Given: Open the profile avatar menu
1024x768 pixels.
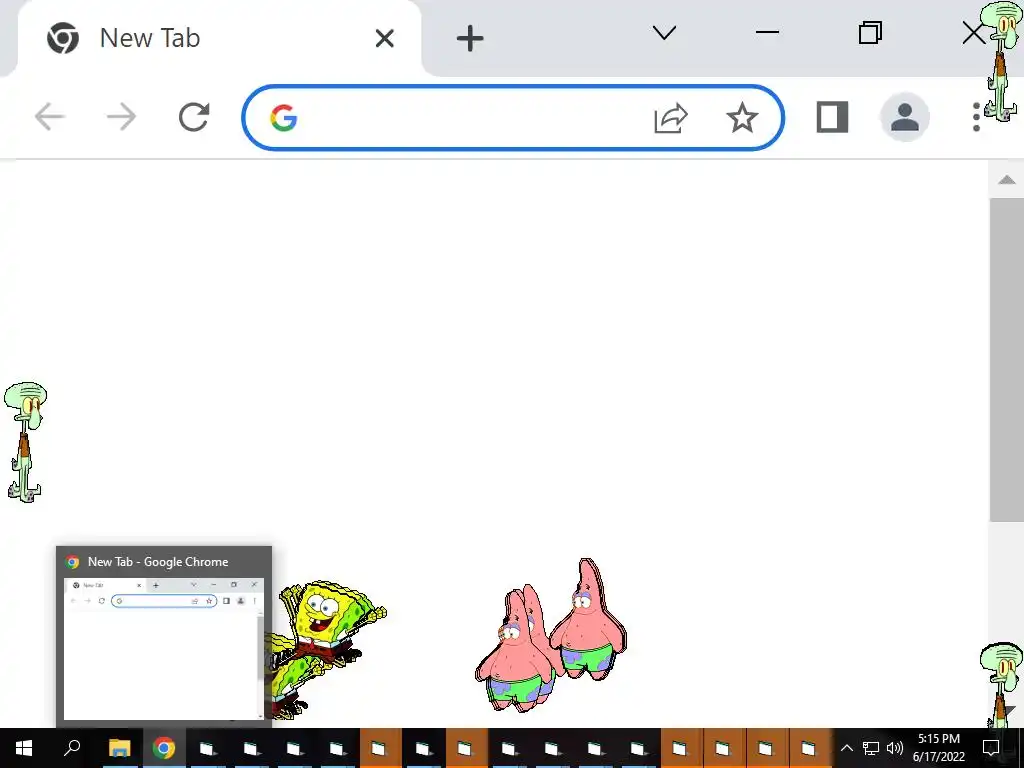Looking at the screenshot, I should (904, 118).
